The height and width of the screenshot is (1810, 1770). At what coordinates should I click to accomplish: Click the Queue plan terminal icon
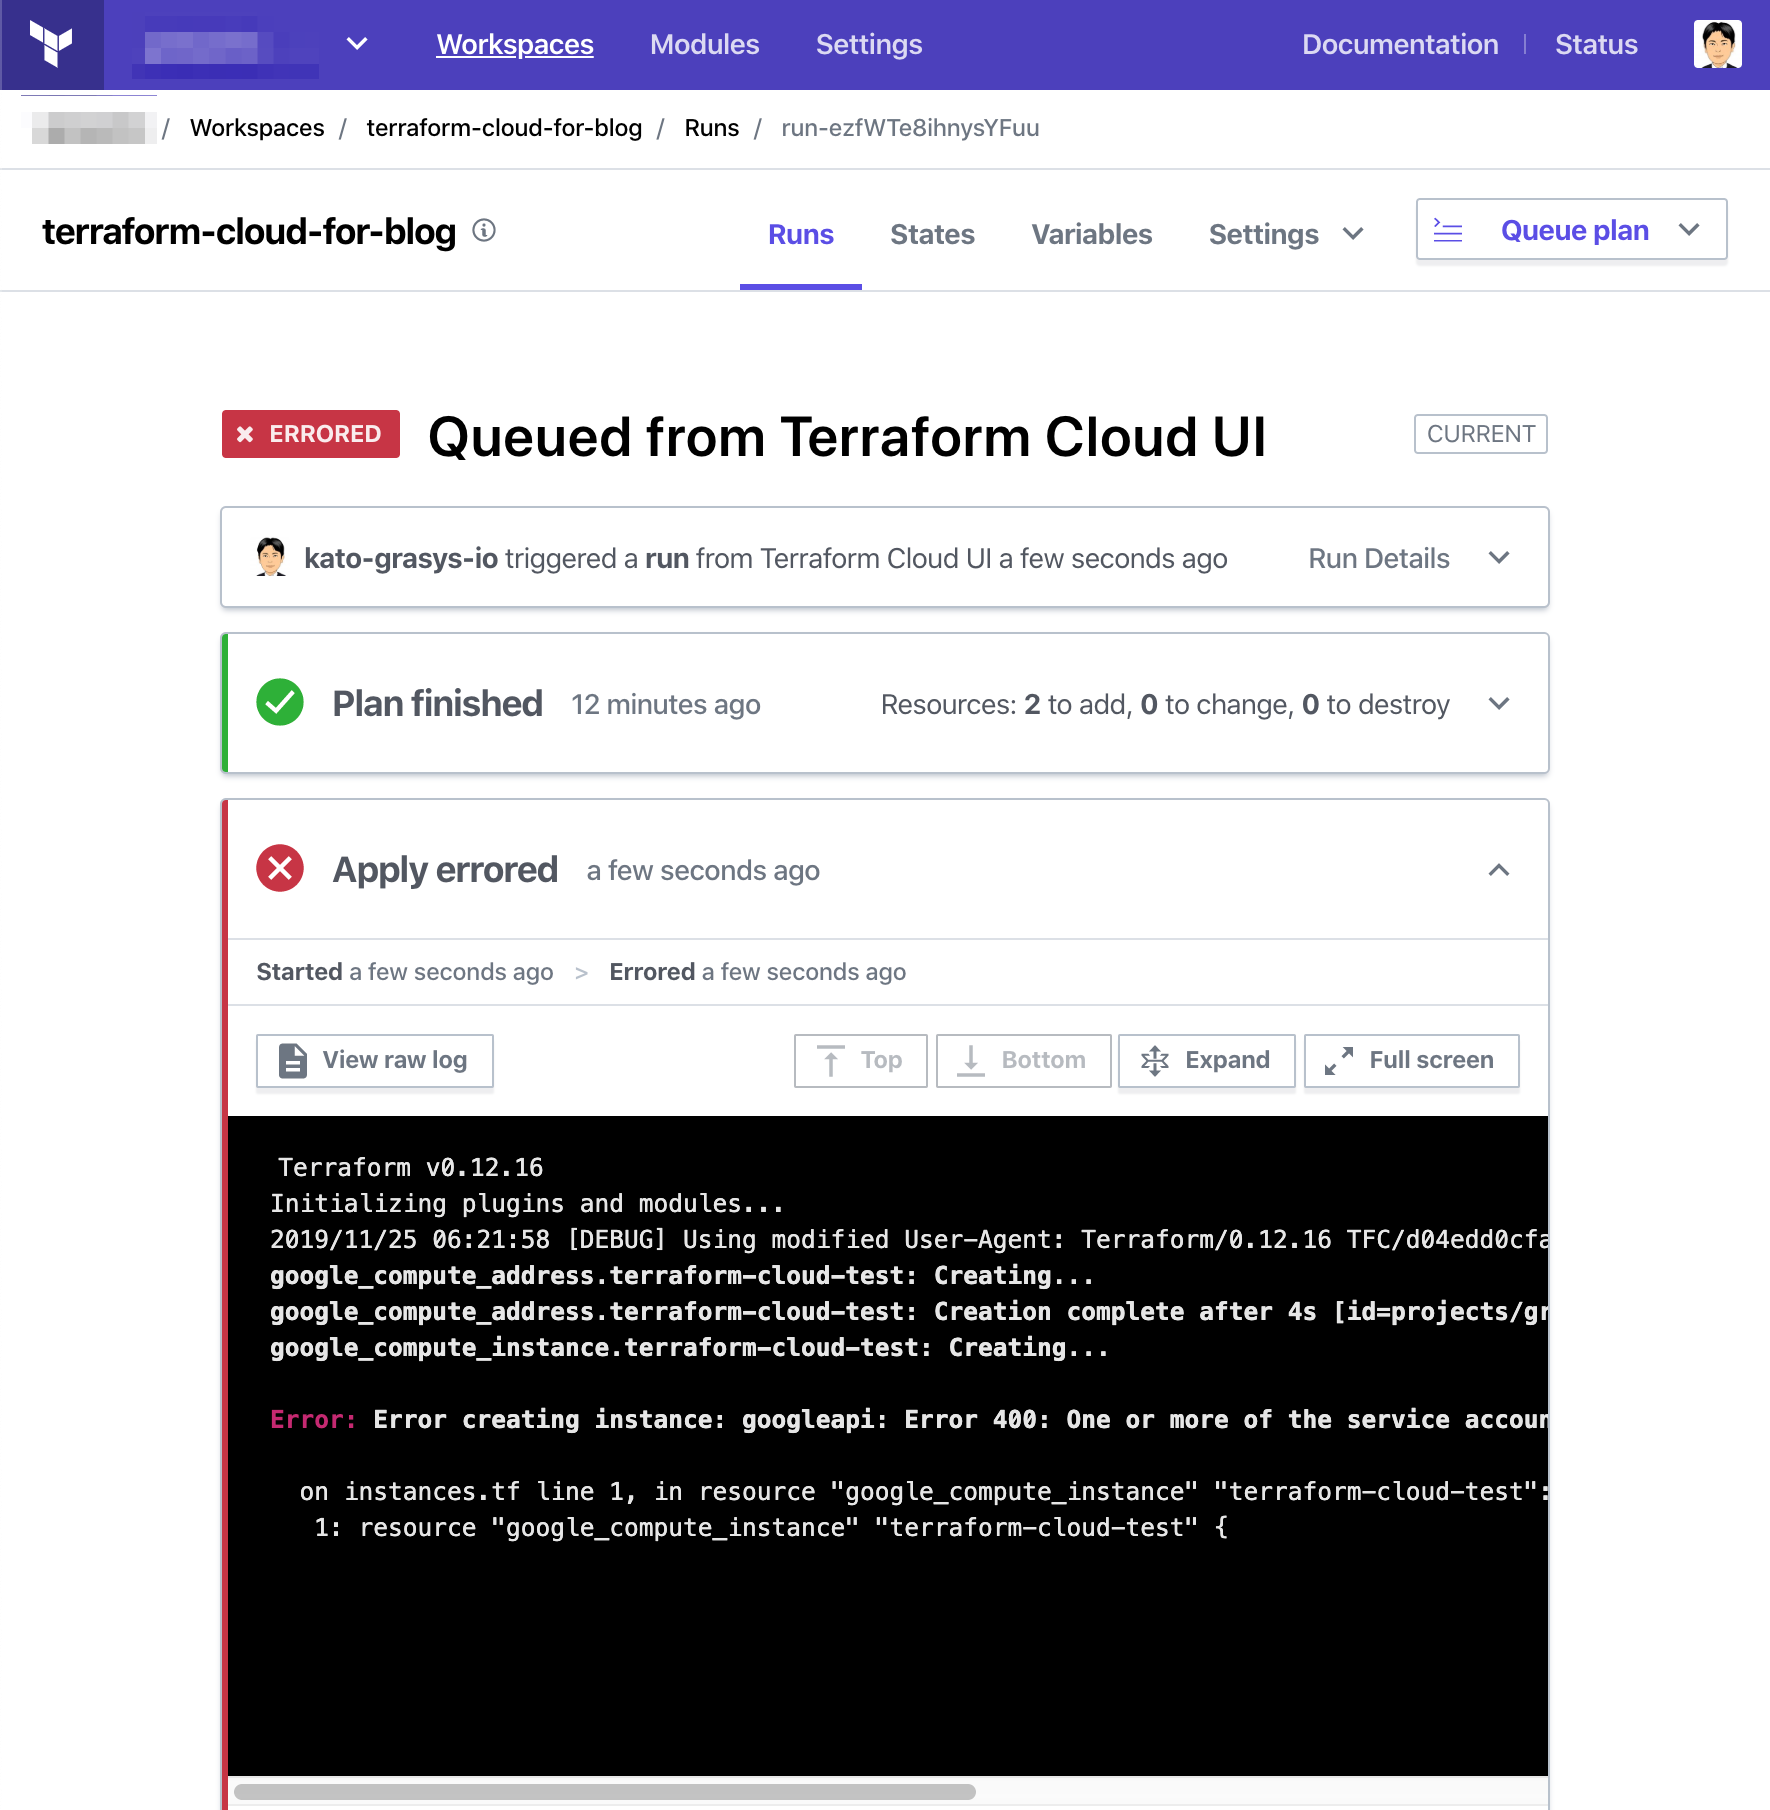(x=1448, y=230)
